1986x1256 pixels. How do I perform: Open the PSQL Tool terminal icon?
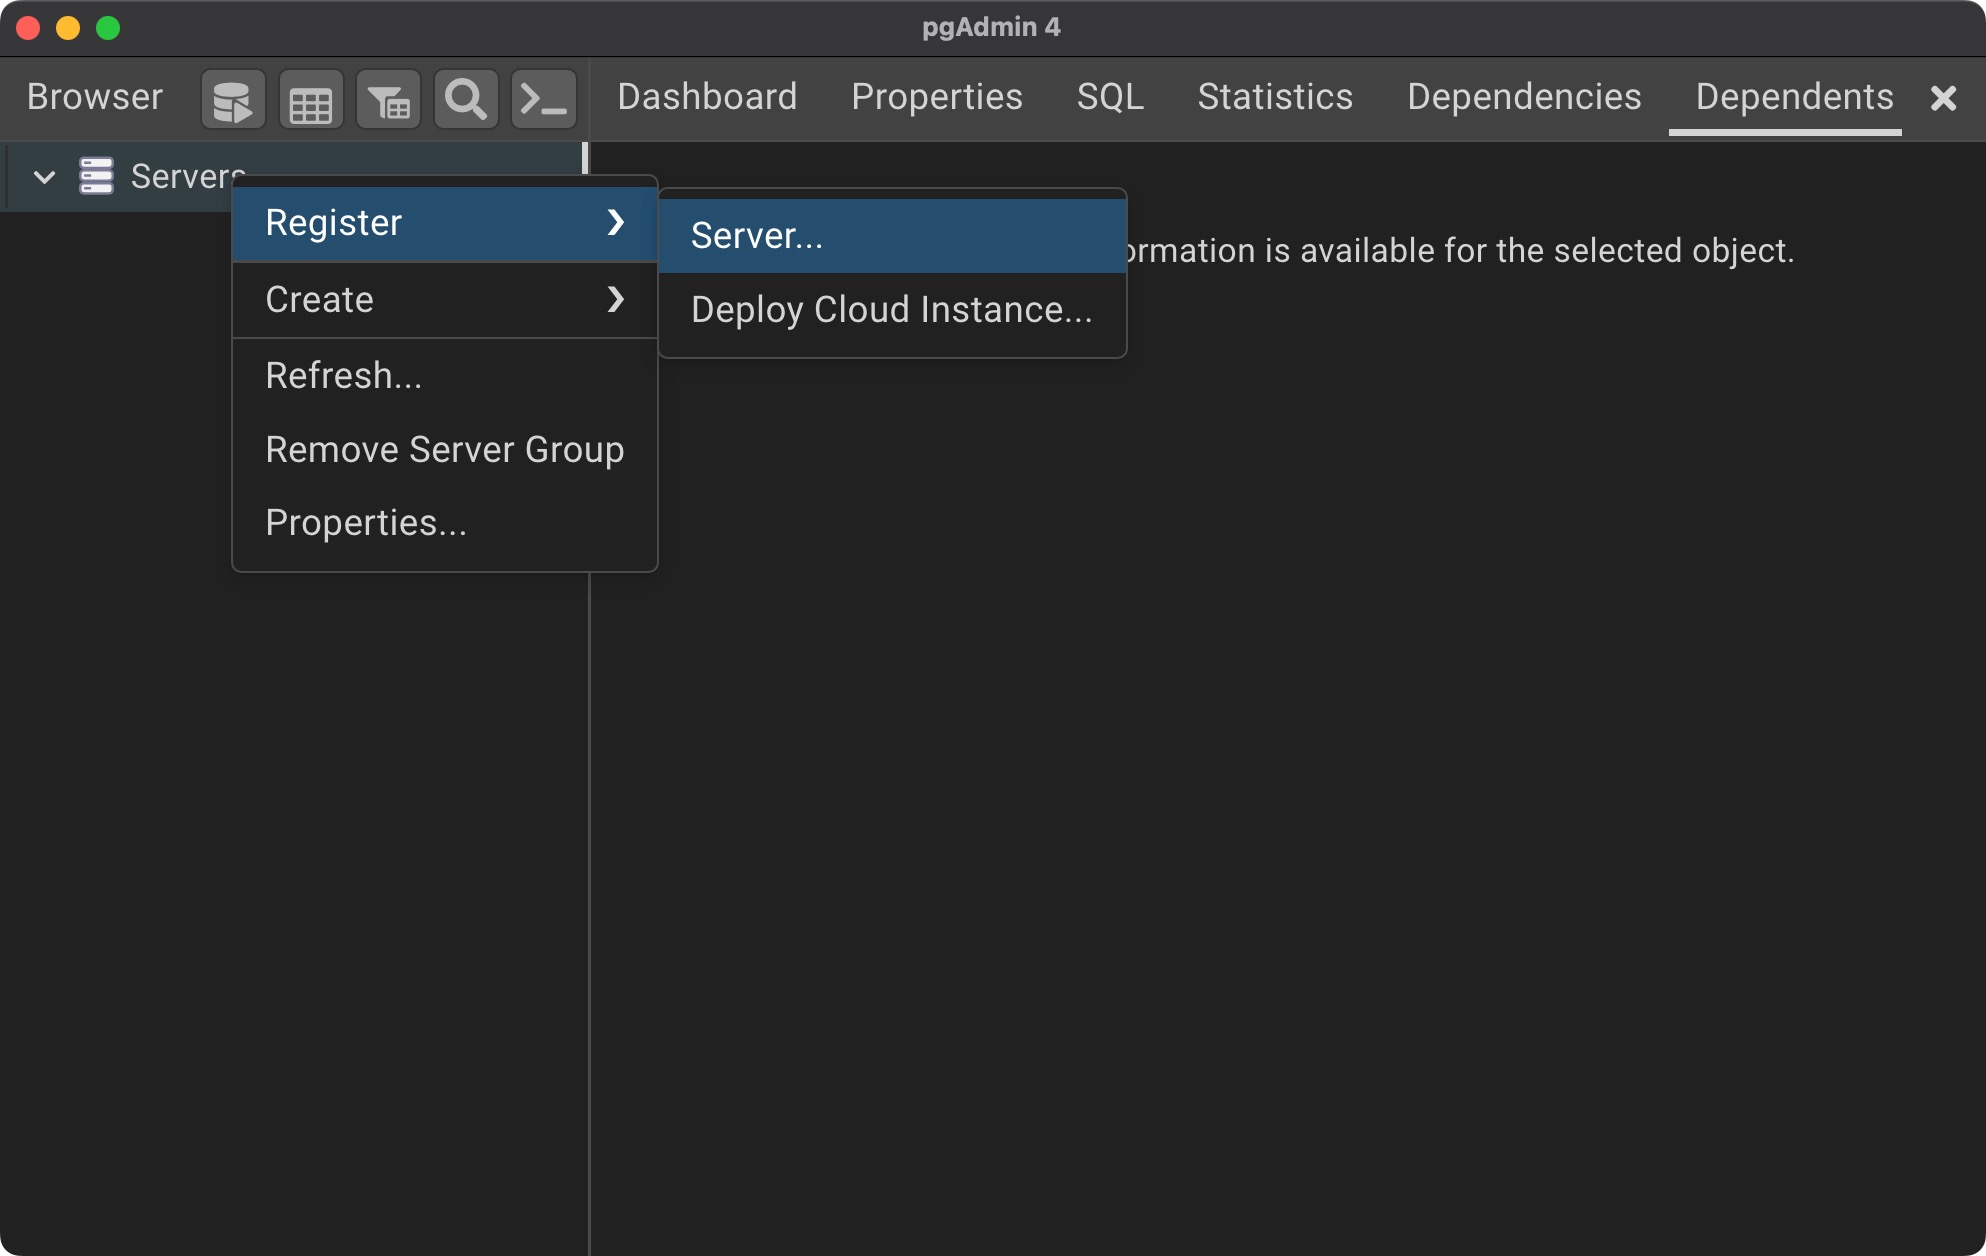coord(544,100)
